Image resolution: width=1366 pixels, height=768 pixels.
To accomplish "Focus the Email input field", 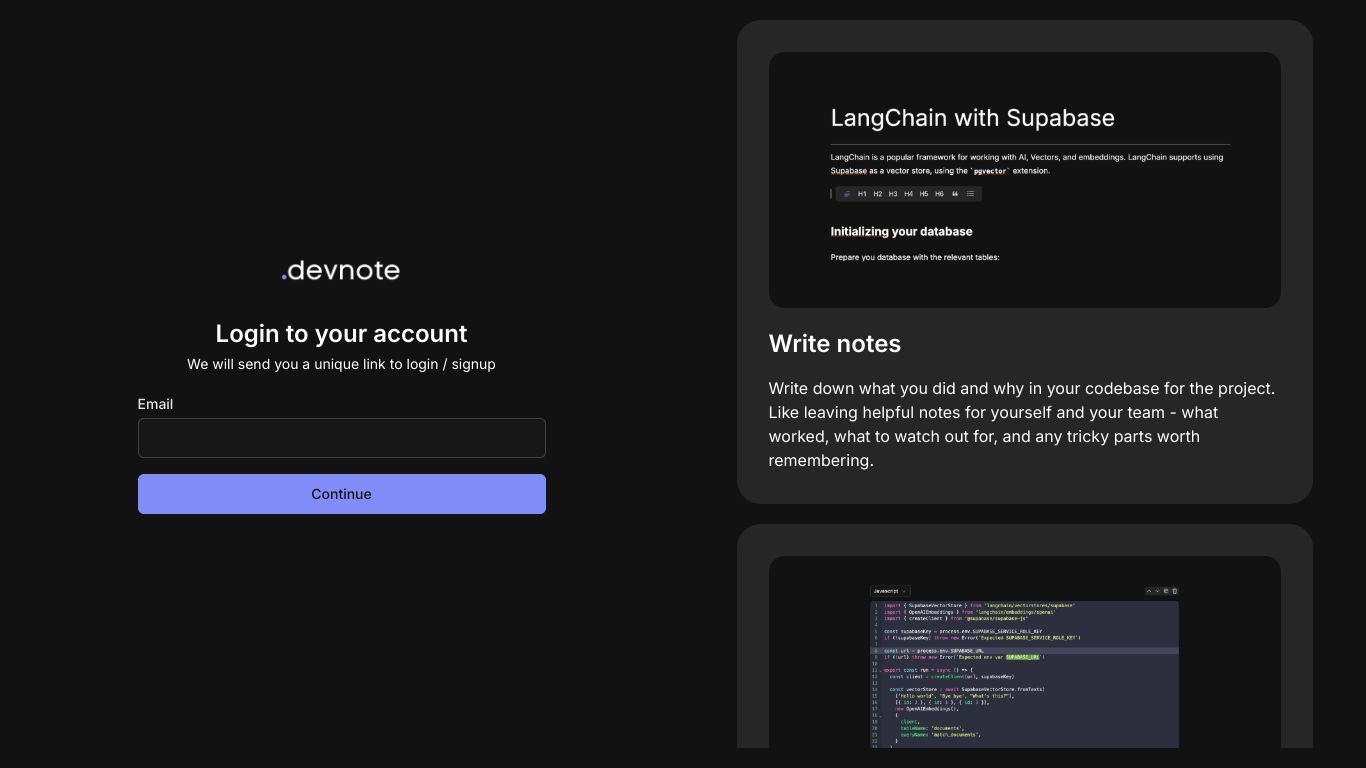I will click(341, 438).
